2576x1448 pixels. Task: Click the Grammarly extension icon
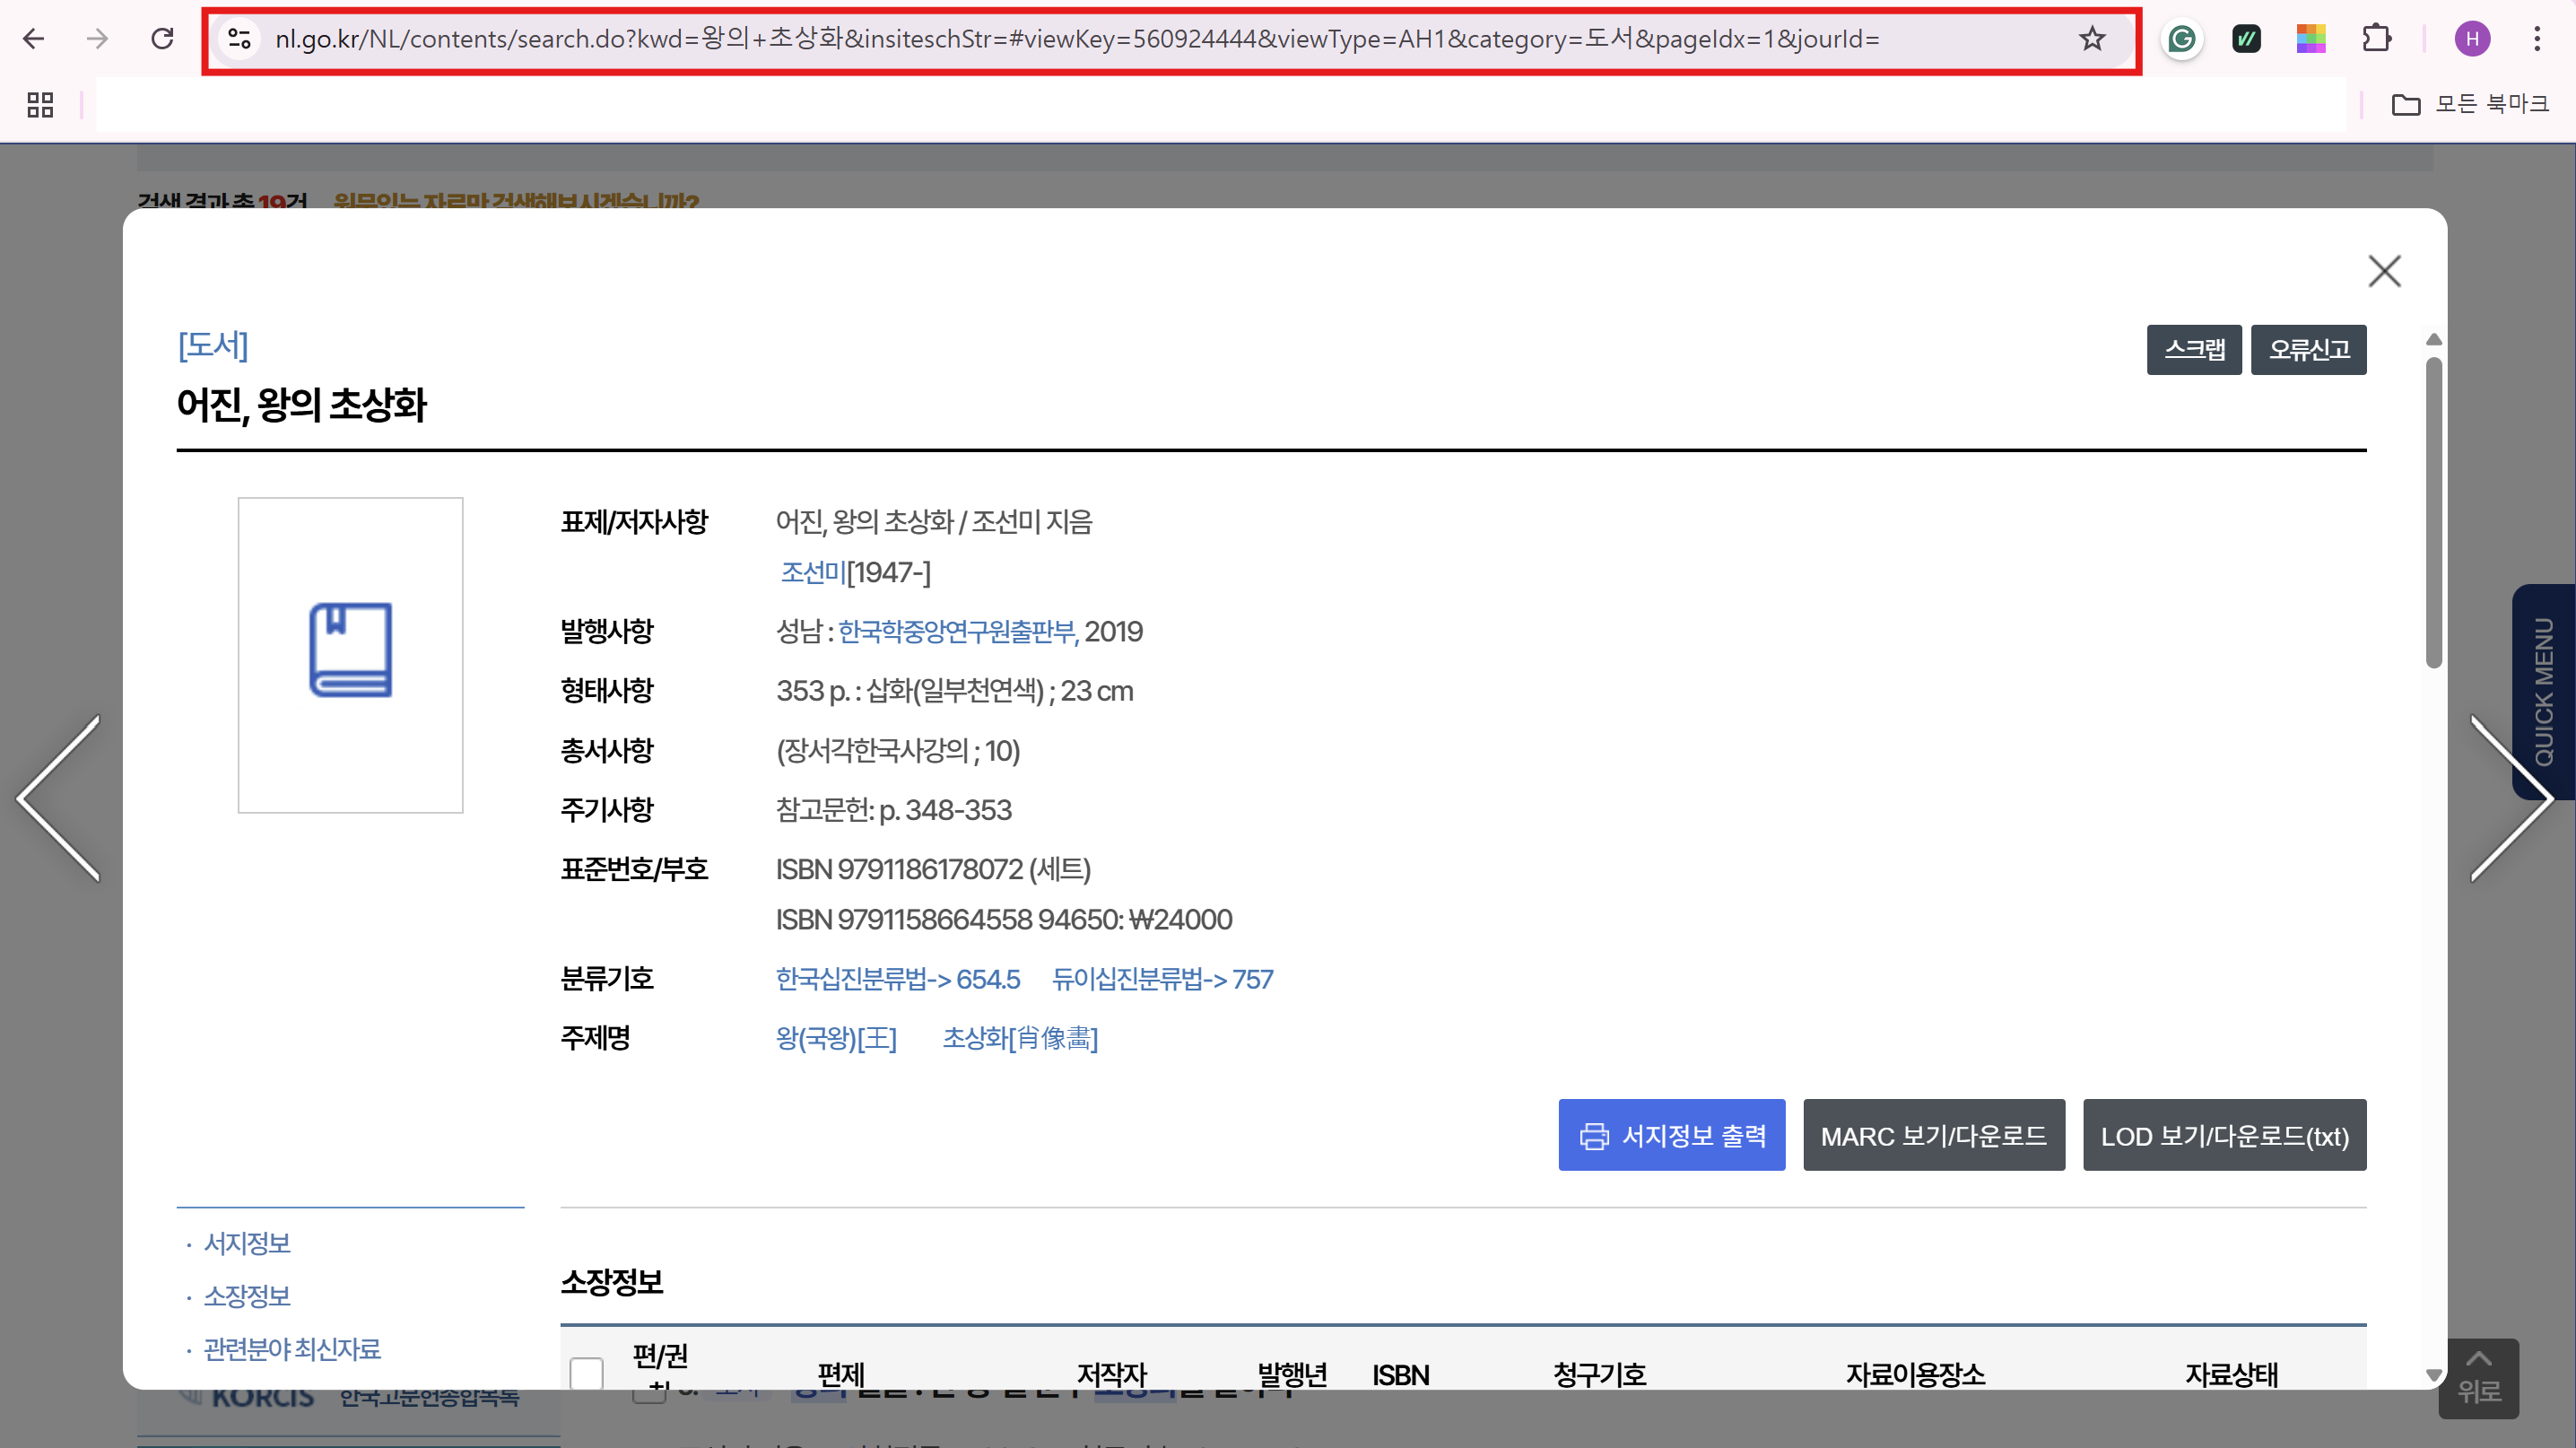click(x=2181, y=39)
